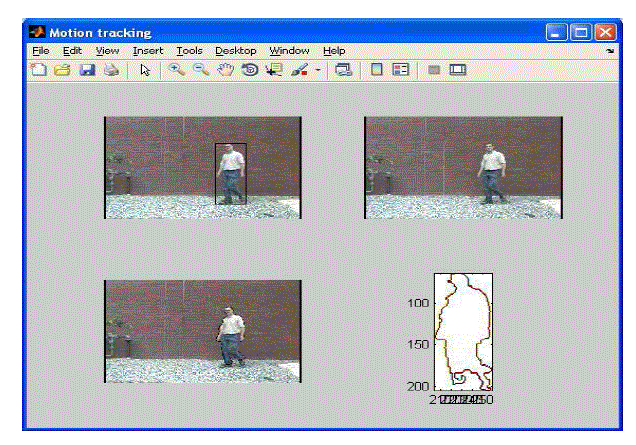
Task: Print the figure using printer icon
Action: point(111,70)
